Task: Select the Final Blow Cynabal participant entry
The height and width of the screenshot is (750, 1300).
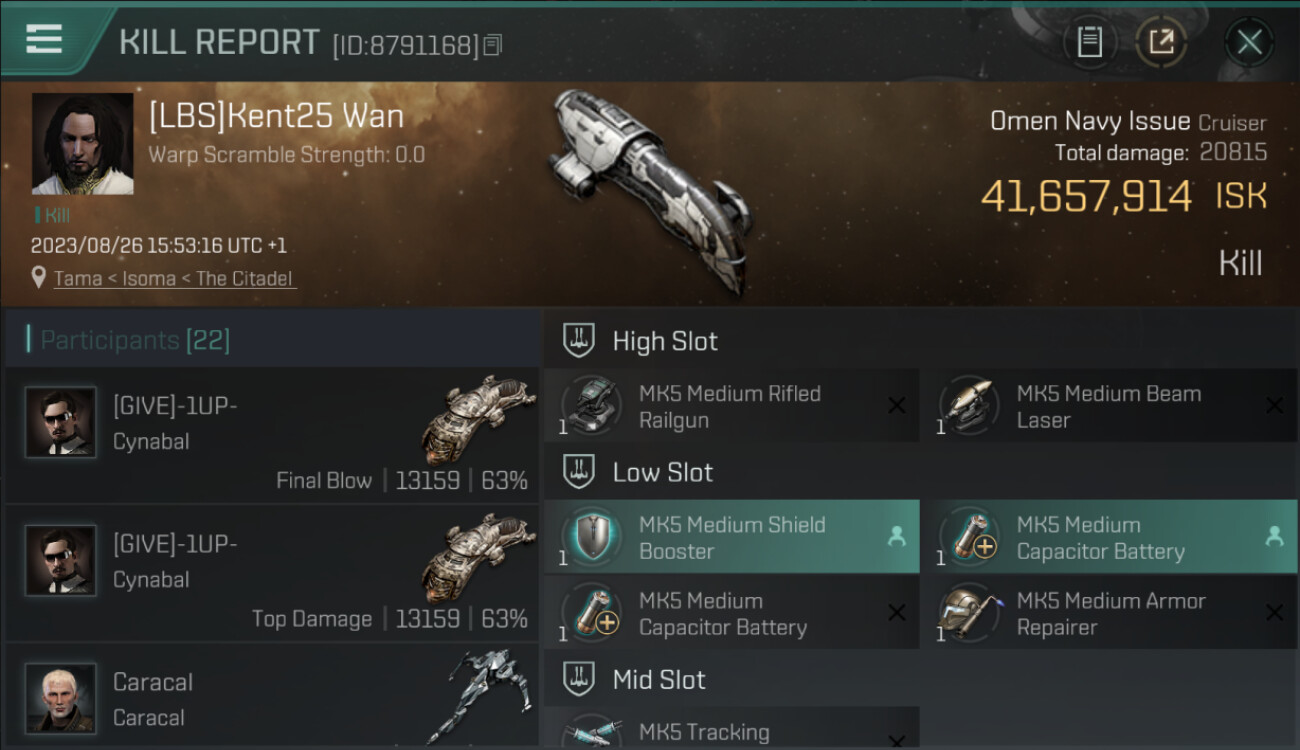Action: tap(271, 435)
